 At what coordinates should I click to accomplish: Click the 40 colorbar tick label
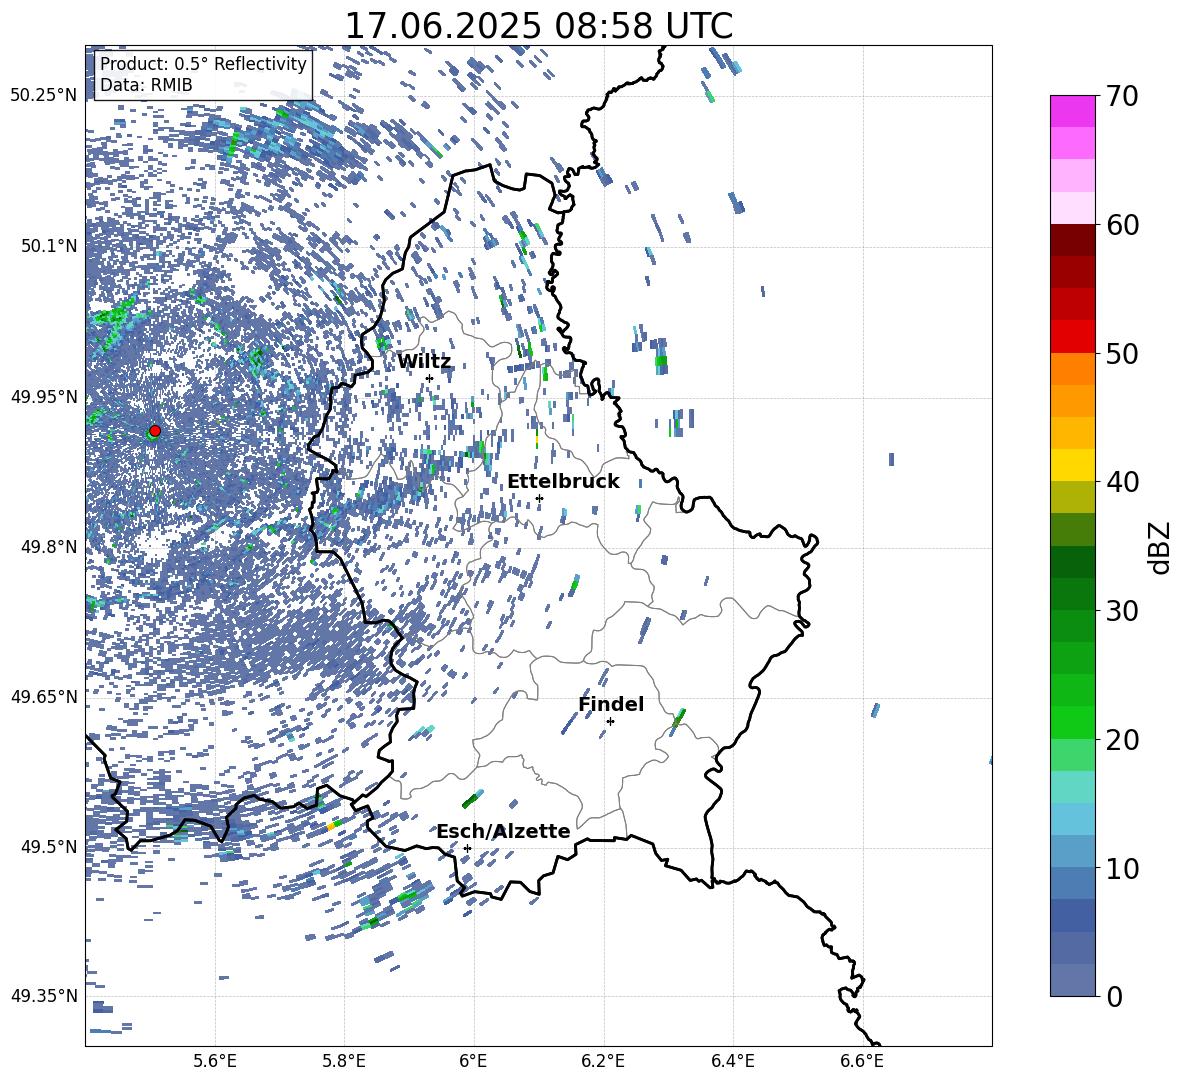tap(1122, 482)
